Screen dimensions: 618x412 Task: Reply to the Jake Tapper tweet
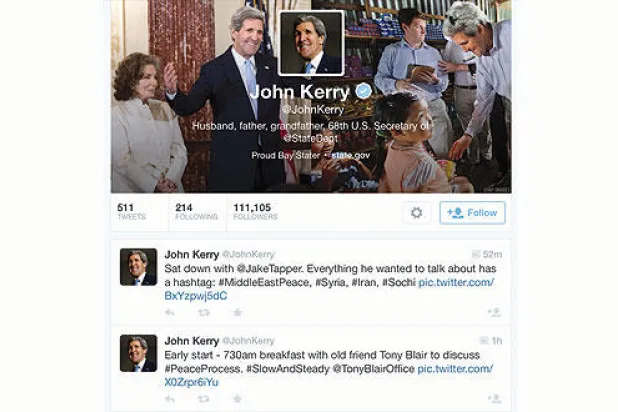pyautogui.click(x=170, y=313)
